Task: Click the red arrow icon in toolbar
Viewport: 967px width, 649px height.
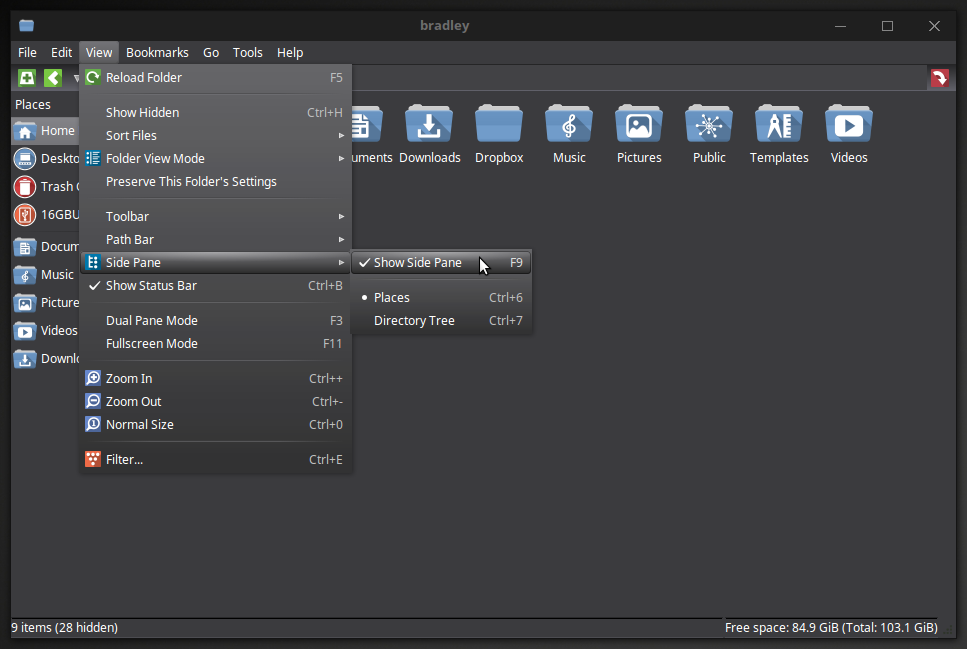Action: pyautogui.click(x=939, y=78)
